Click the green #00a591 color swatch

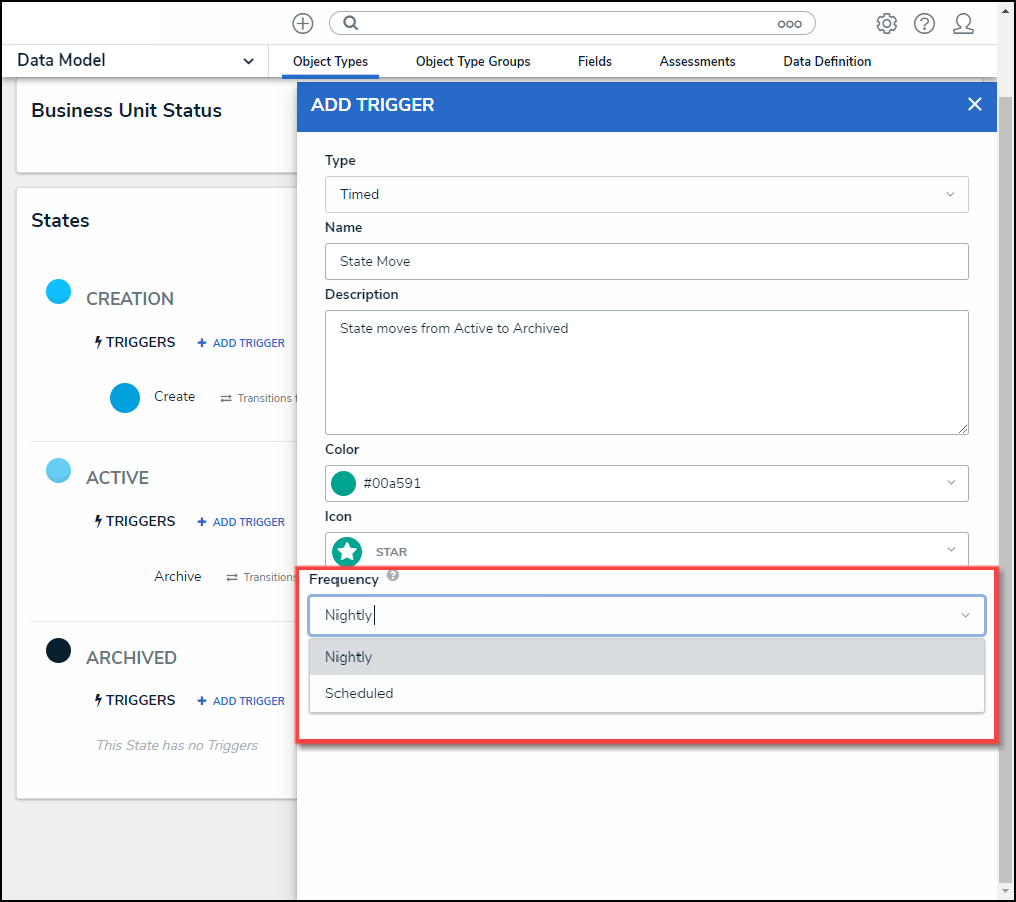pyautogui.click(x=343, y=483)
